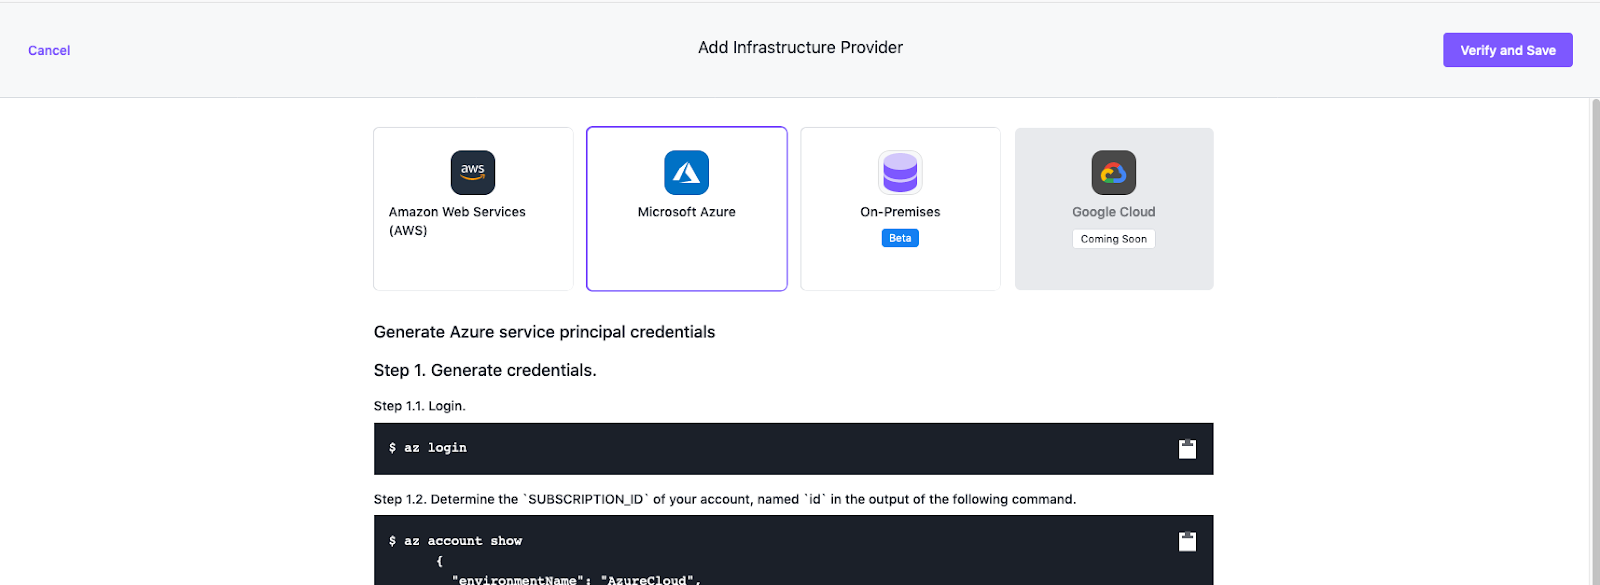Click the Add Infrastructure Provider title
The height and width of the screenshot is (585, 1600).
click(x=800, y=47)
